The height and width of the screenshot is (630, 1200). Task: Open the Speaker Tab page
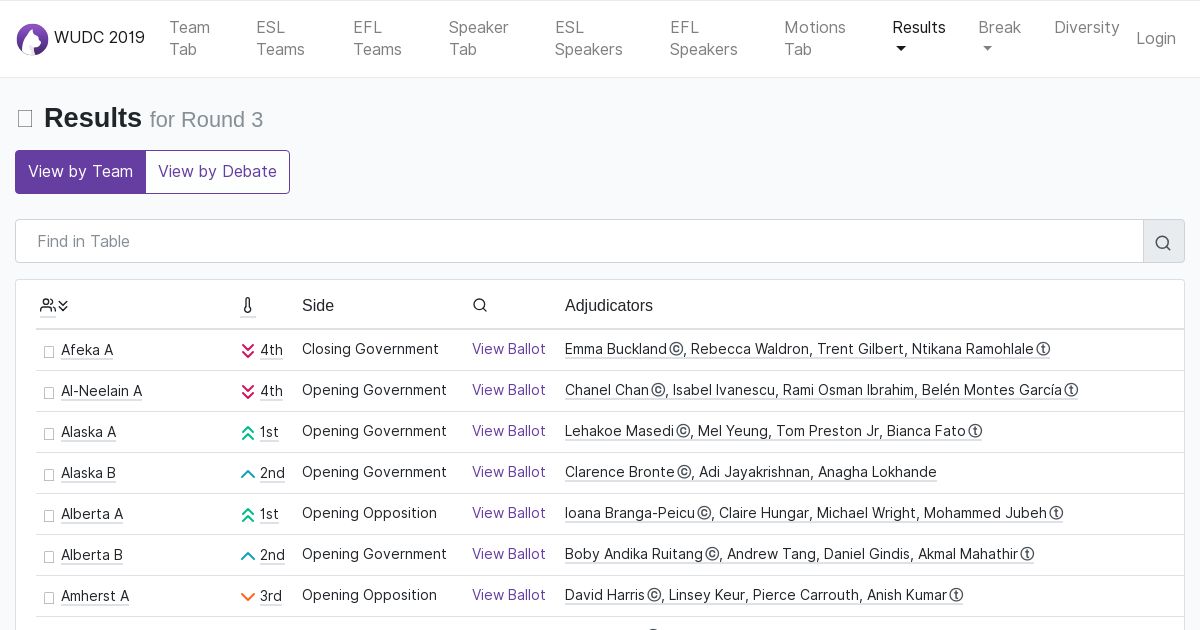click(x=478, y=38)
